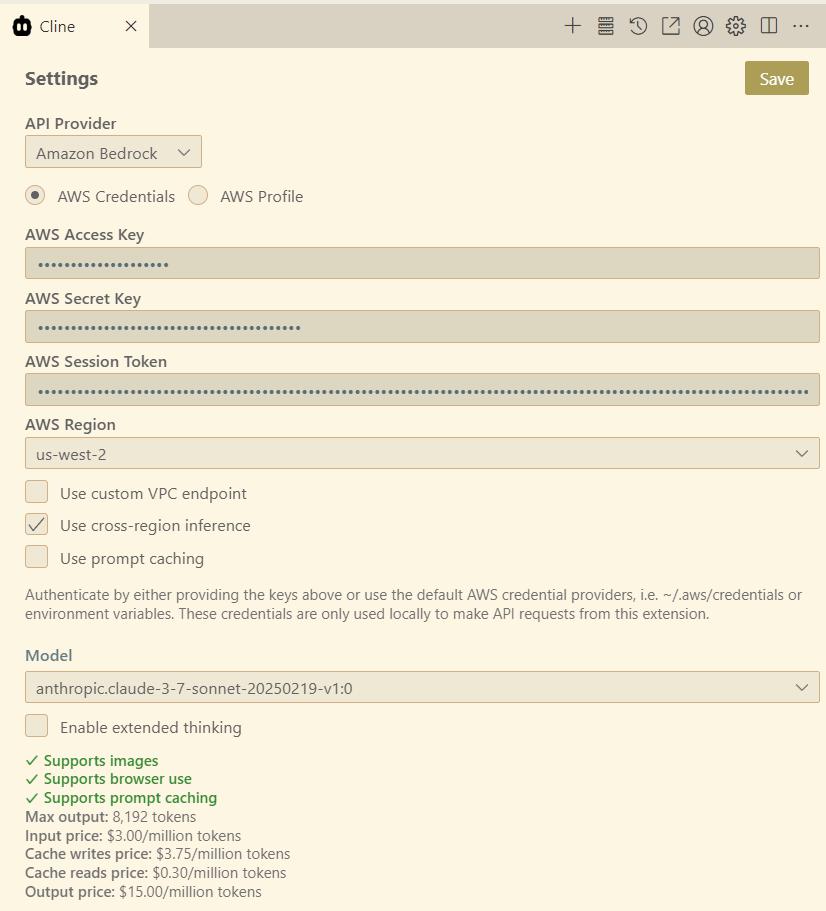The height and width of the screenshot is (911, 826).
Task: Open the task History icon
Action: (x=638, y=26)
